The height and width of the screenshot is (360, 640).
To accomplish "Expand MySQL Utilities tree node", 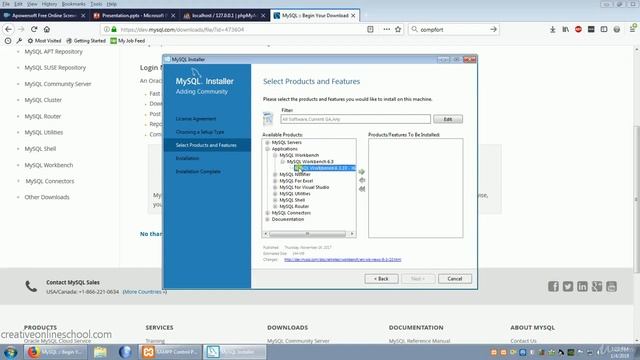I will (275, 194).
